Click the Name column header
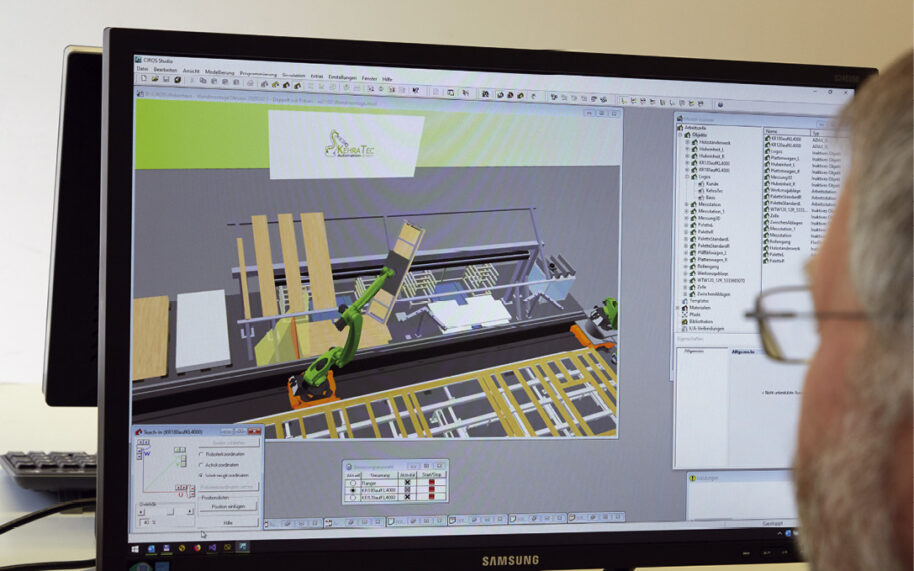 point(771,131)
